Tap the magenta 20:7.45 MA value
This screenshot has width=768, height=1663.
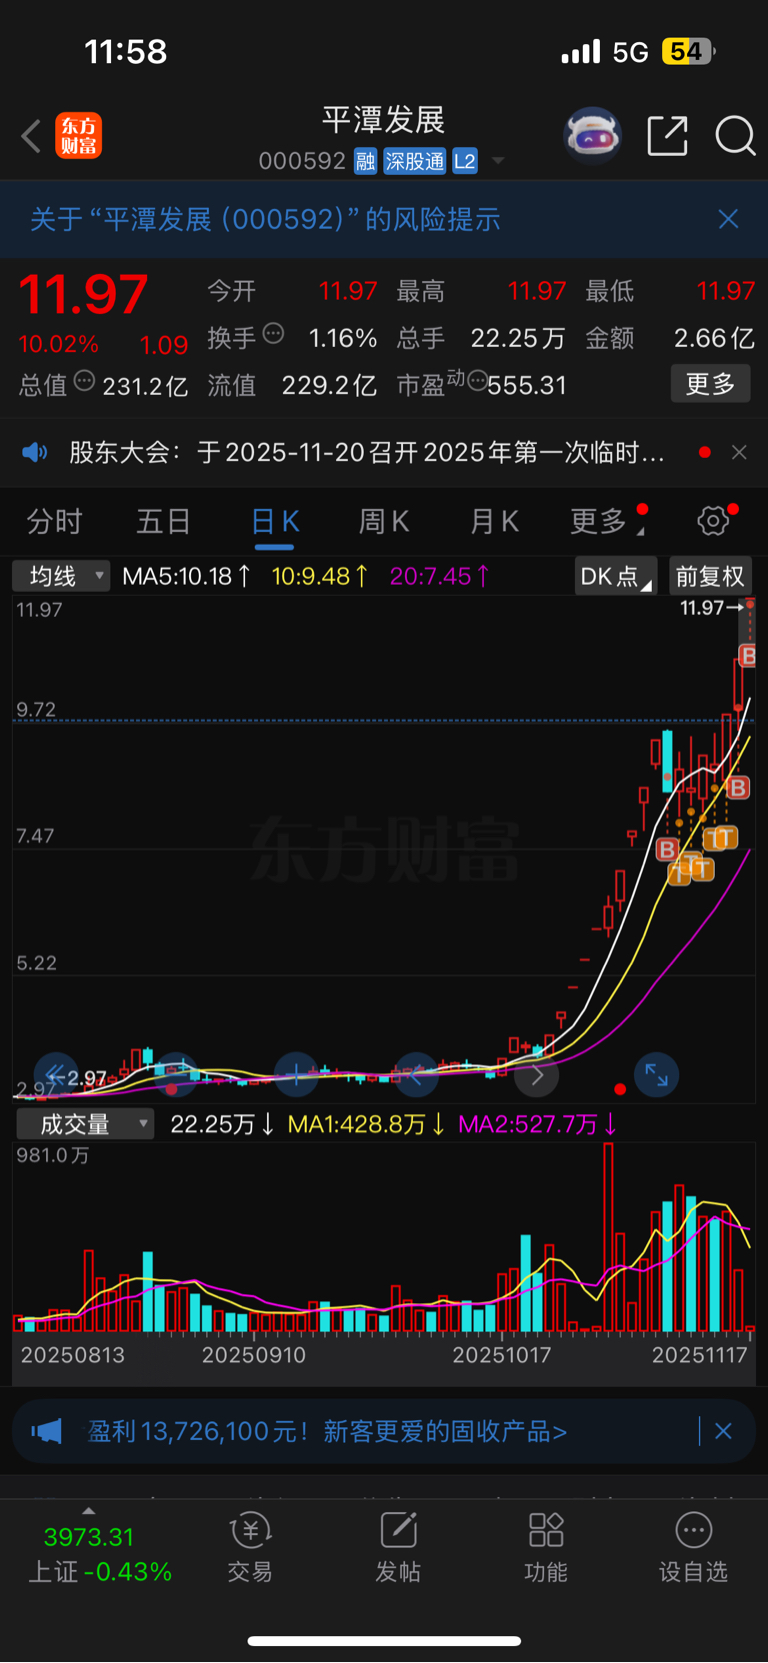(440, 576)
